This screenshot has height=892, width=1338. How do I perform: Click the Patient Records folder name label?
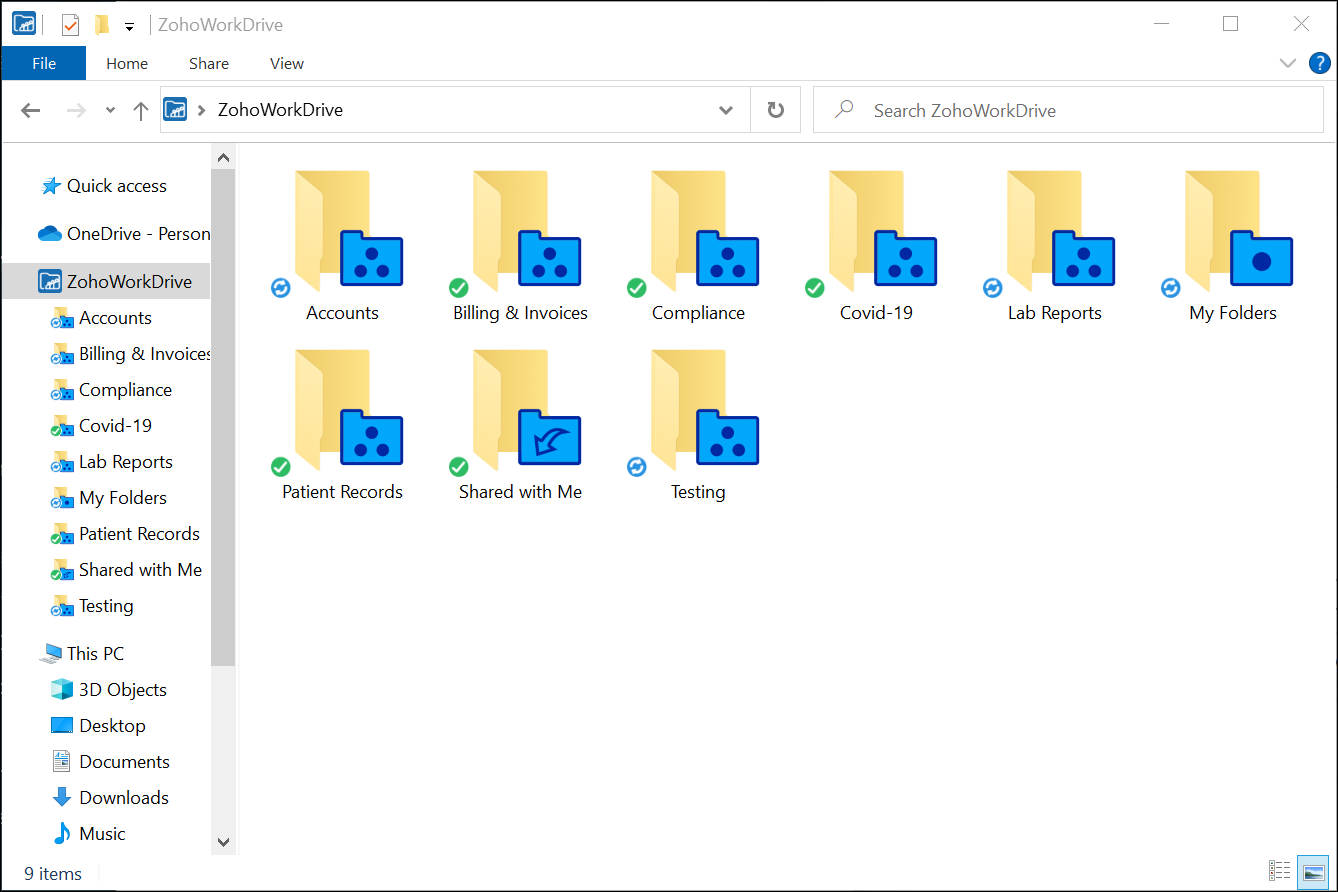[x=343, y=492]
